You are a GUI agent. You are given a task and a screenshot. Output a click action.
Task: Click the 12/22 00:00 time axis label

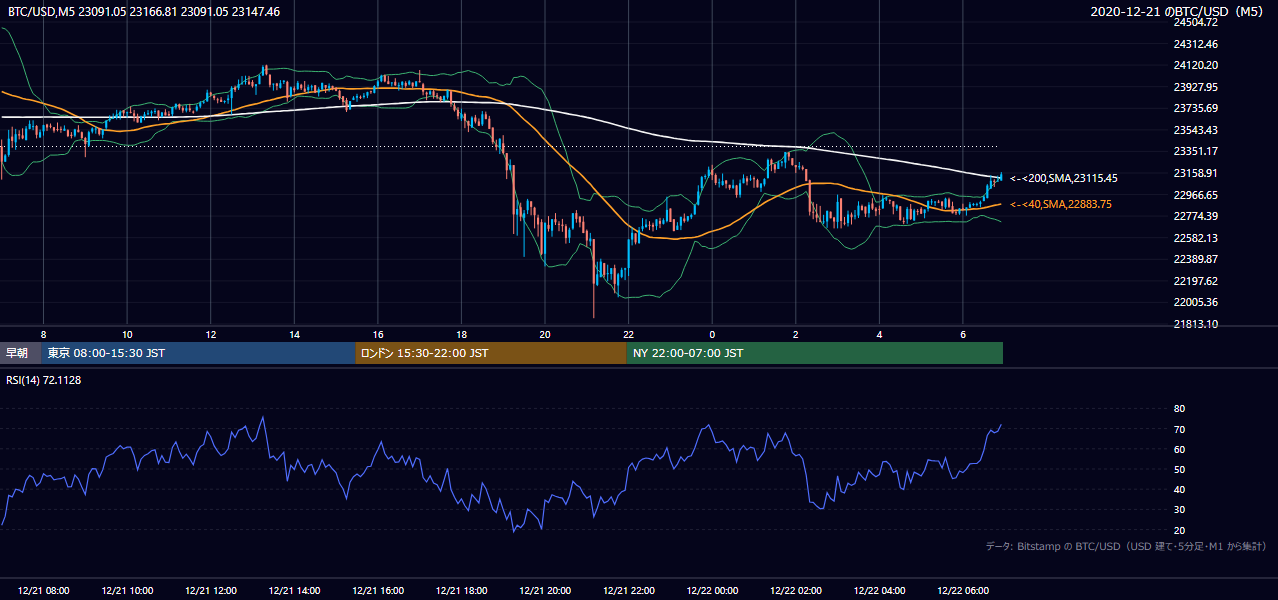click(x=712, y=591)
